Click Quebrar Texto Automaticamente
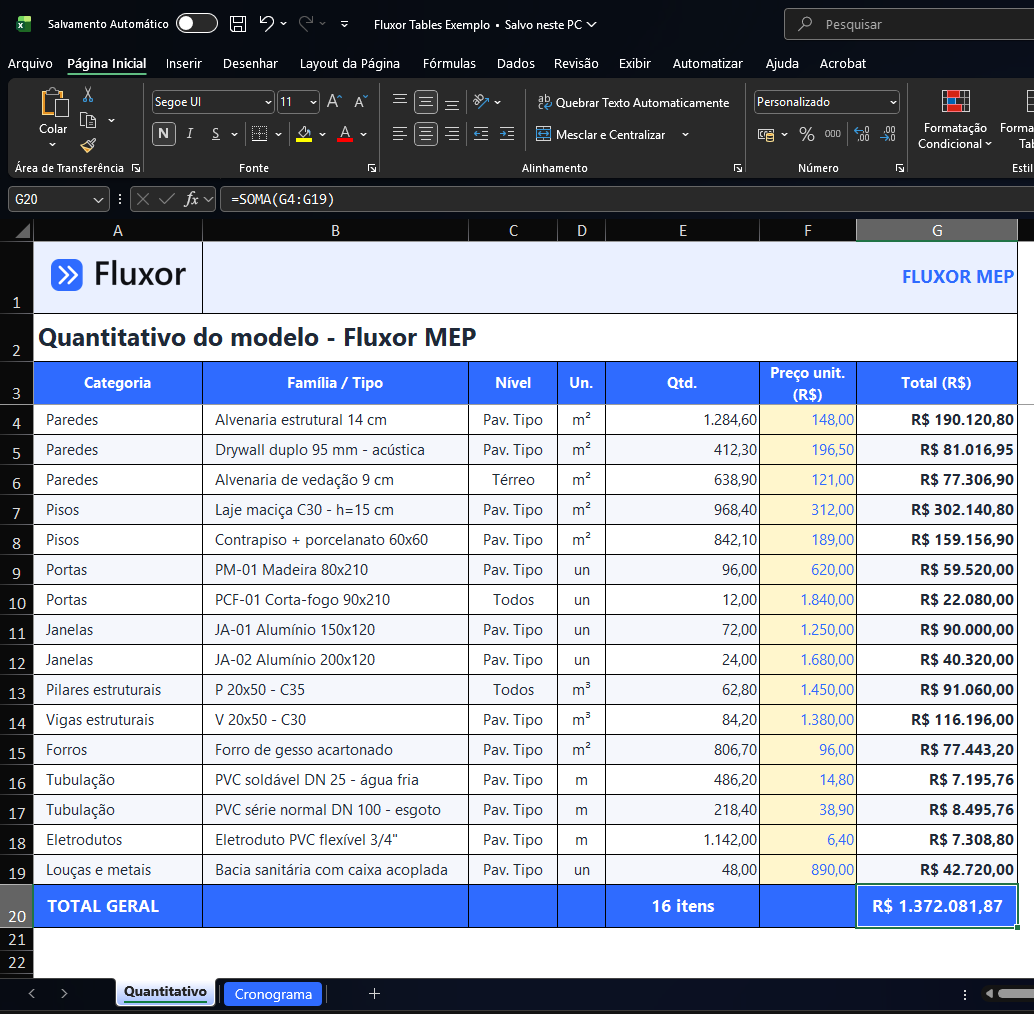This screenshot has width=1034, height=1014. click(x=633, y=102)
